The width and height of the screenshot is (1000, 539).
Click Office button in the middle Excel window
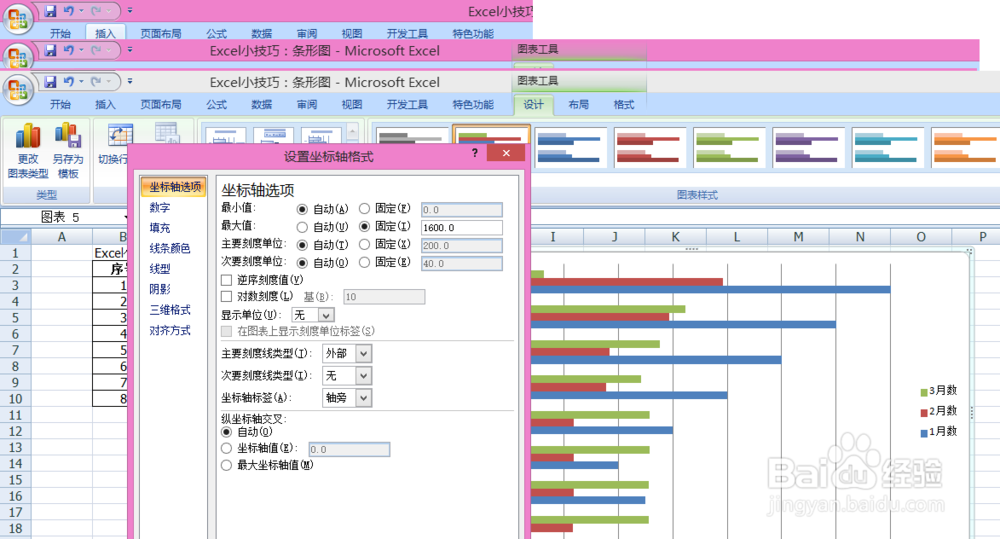pos(18,56)
